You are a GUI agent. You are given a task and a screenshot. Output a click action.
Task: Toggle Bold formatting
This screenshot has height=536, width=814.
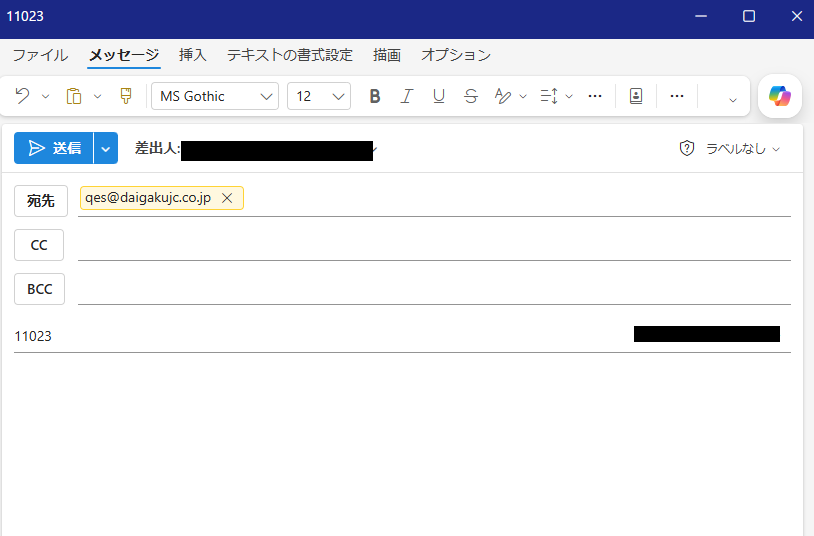[x=375, y=96]
